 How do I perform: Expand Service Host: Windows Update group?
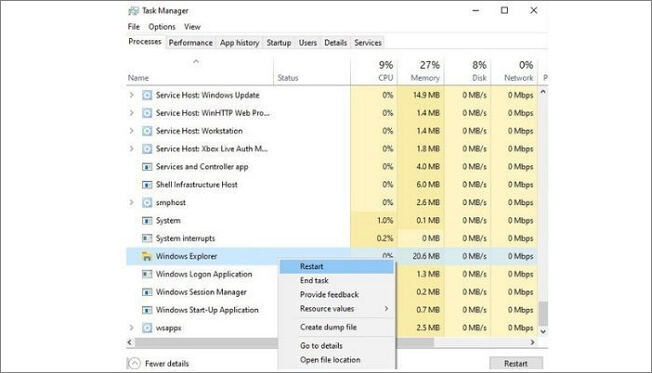point(131,95)
